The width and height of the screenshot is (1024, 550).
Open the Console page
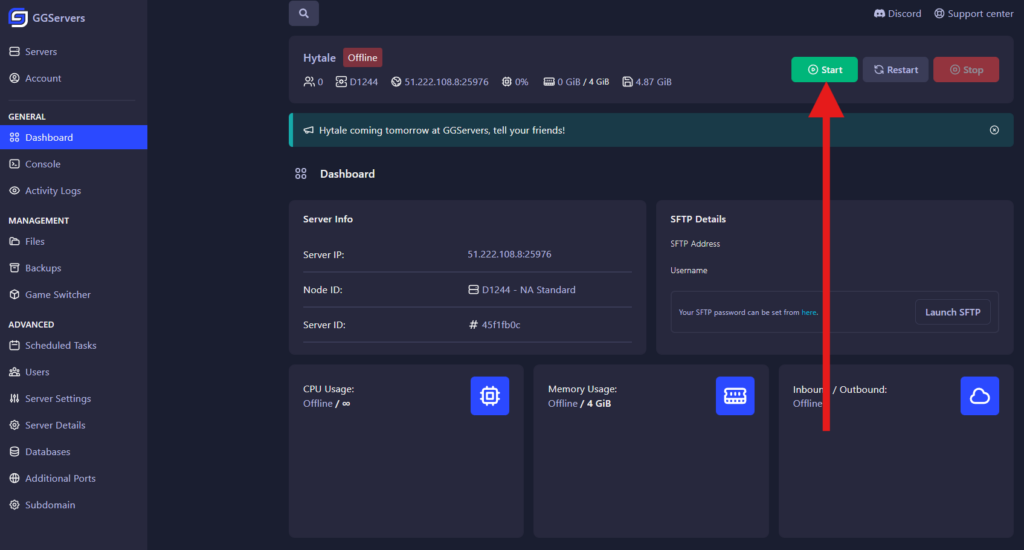[x=73, y=164]
